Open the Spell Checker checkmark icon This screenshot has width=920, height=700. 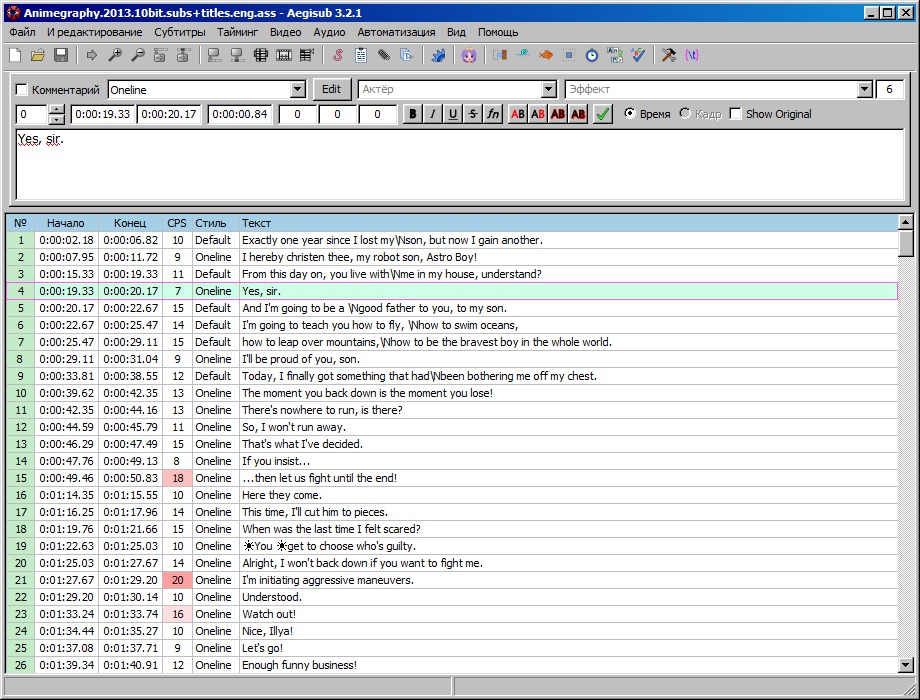(x=638, y=55)
